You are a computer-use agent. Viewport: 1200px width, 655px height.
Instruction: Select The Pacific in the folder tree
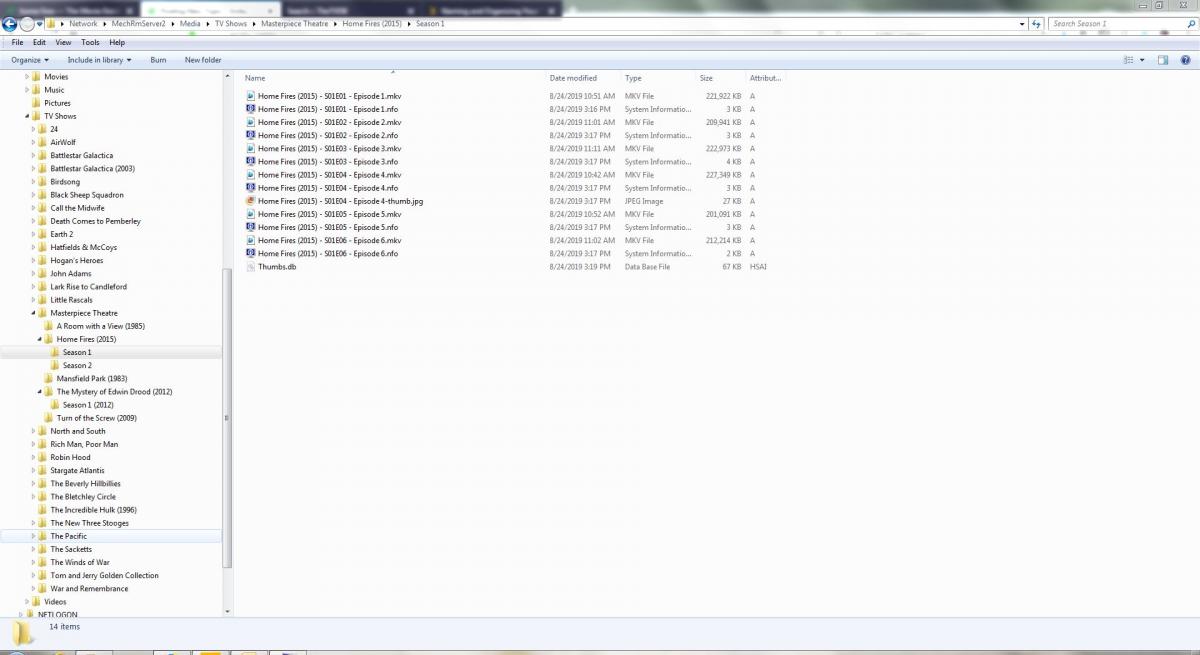(x=69, y=536)
